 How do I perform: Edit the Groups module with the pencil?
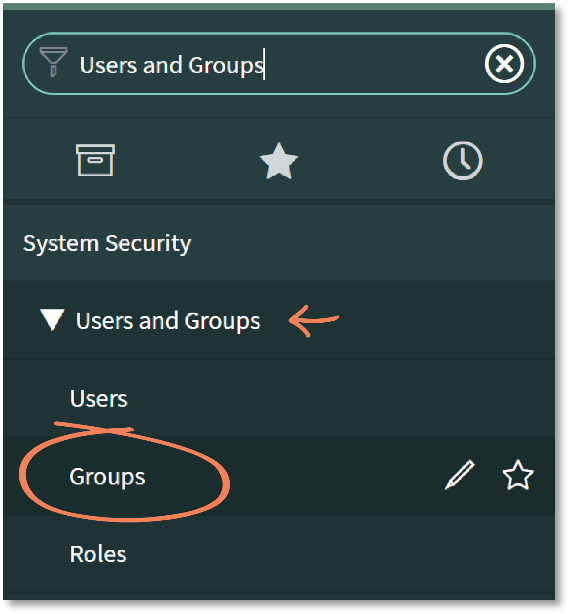(x=460, y=475)
